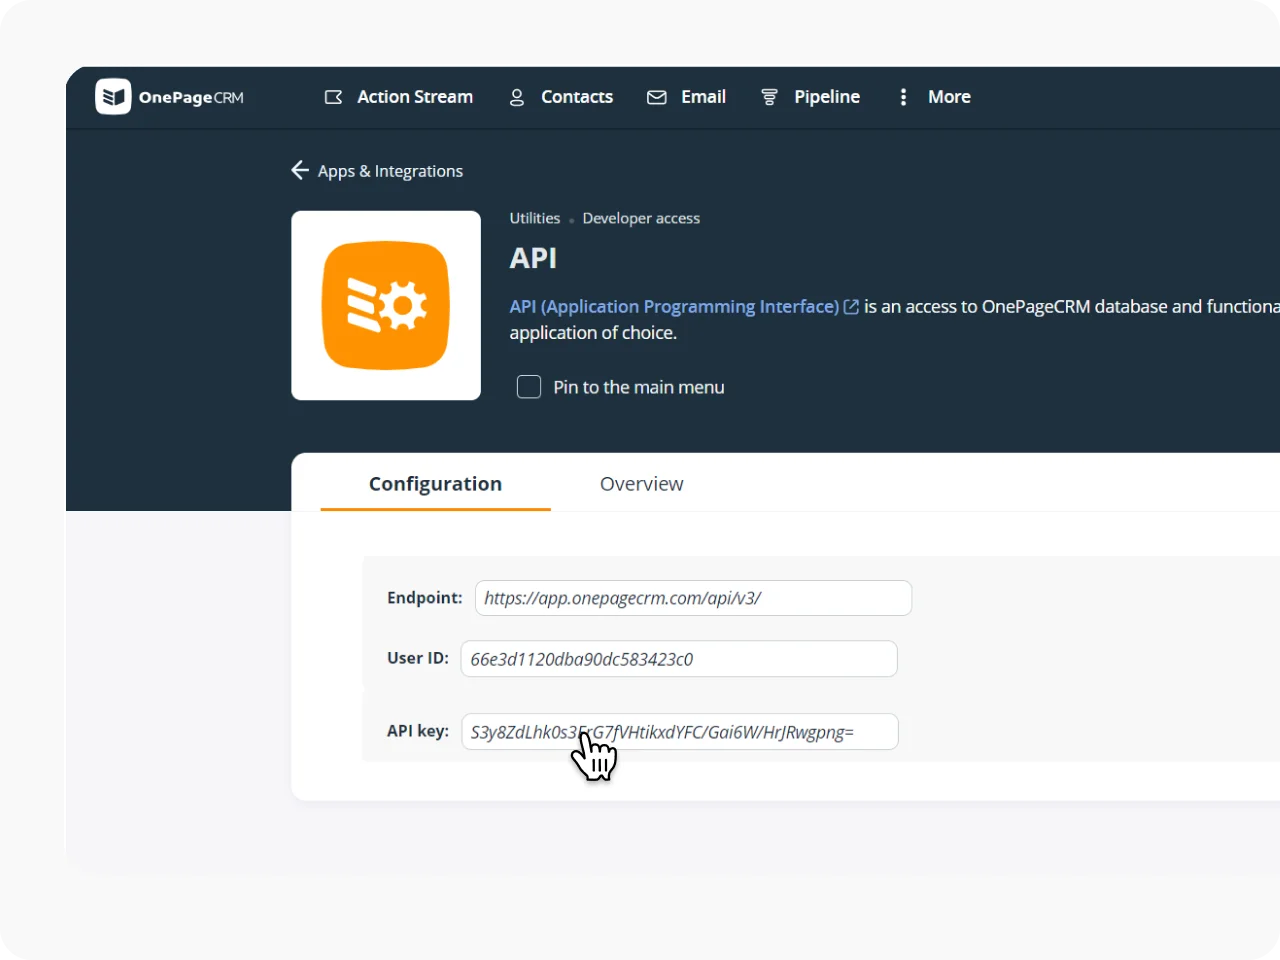Click the Contacts person icon
The image size is (1280, 960).
point(517,97)
